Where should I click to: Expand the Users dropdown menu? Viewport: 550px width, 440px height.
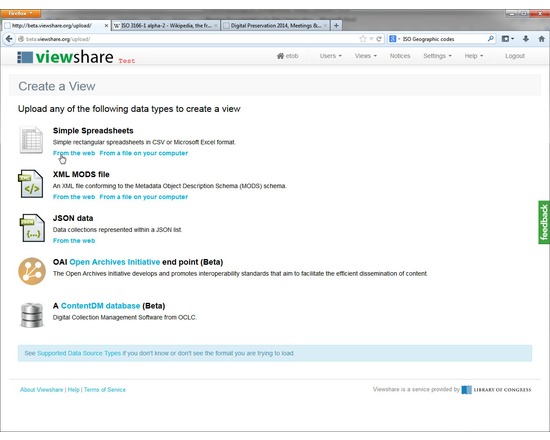point(330,56)
